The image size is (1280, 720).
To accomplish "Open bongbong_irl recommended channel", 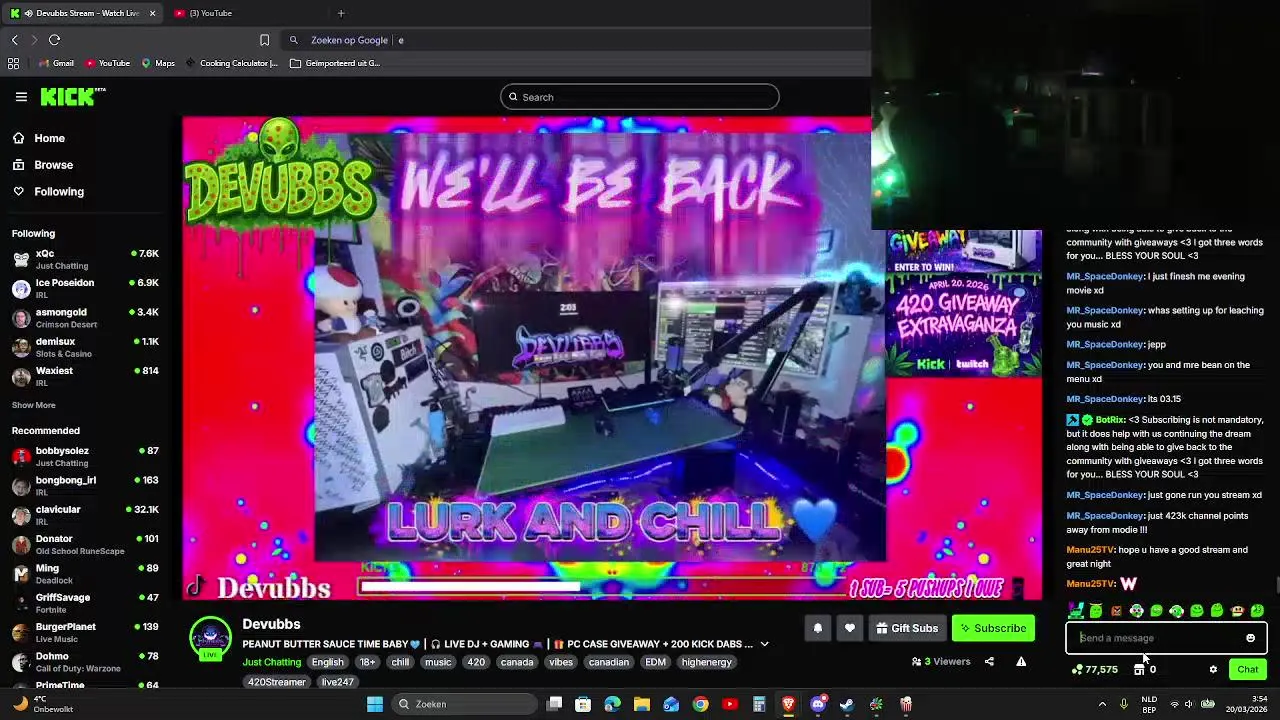I will [85, 485].
